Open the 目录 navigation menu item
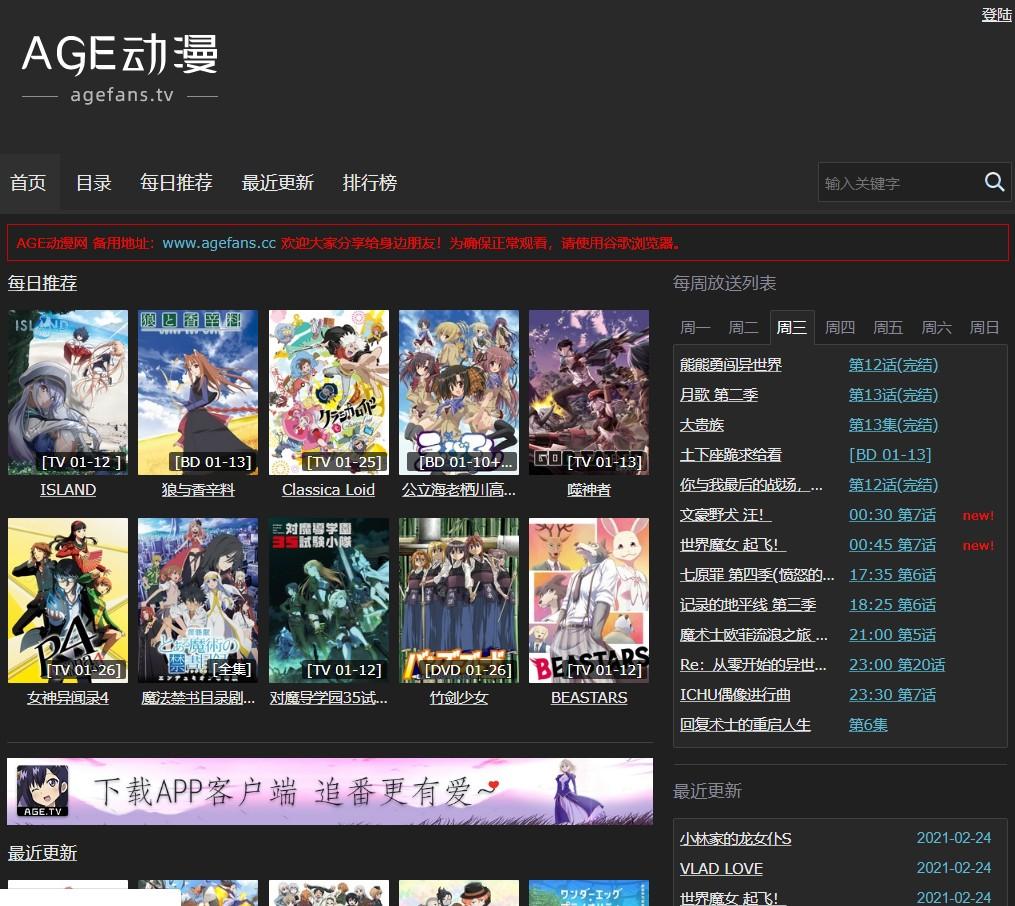This screenshot has width=1015, height=906. coord(93,183)
